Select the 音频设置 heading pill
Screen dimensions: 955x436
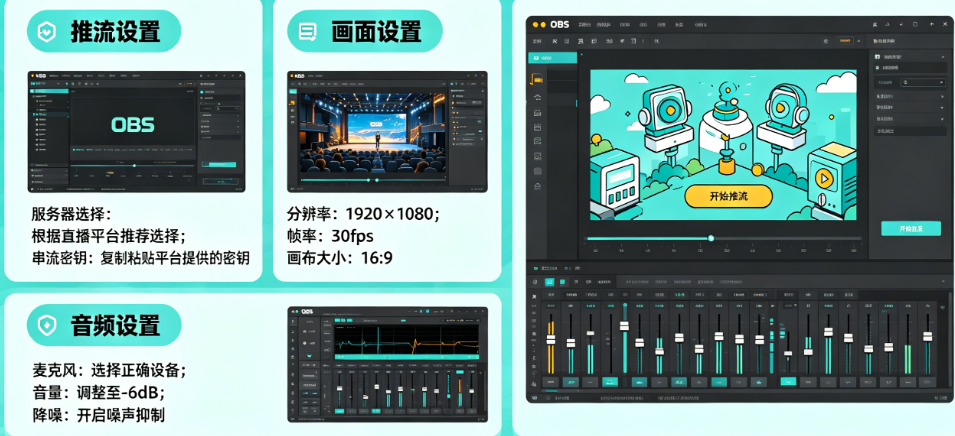click(104, 325)
